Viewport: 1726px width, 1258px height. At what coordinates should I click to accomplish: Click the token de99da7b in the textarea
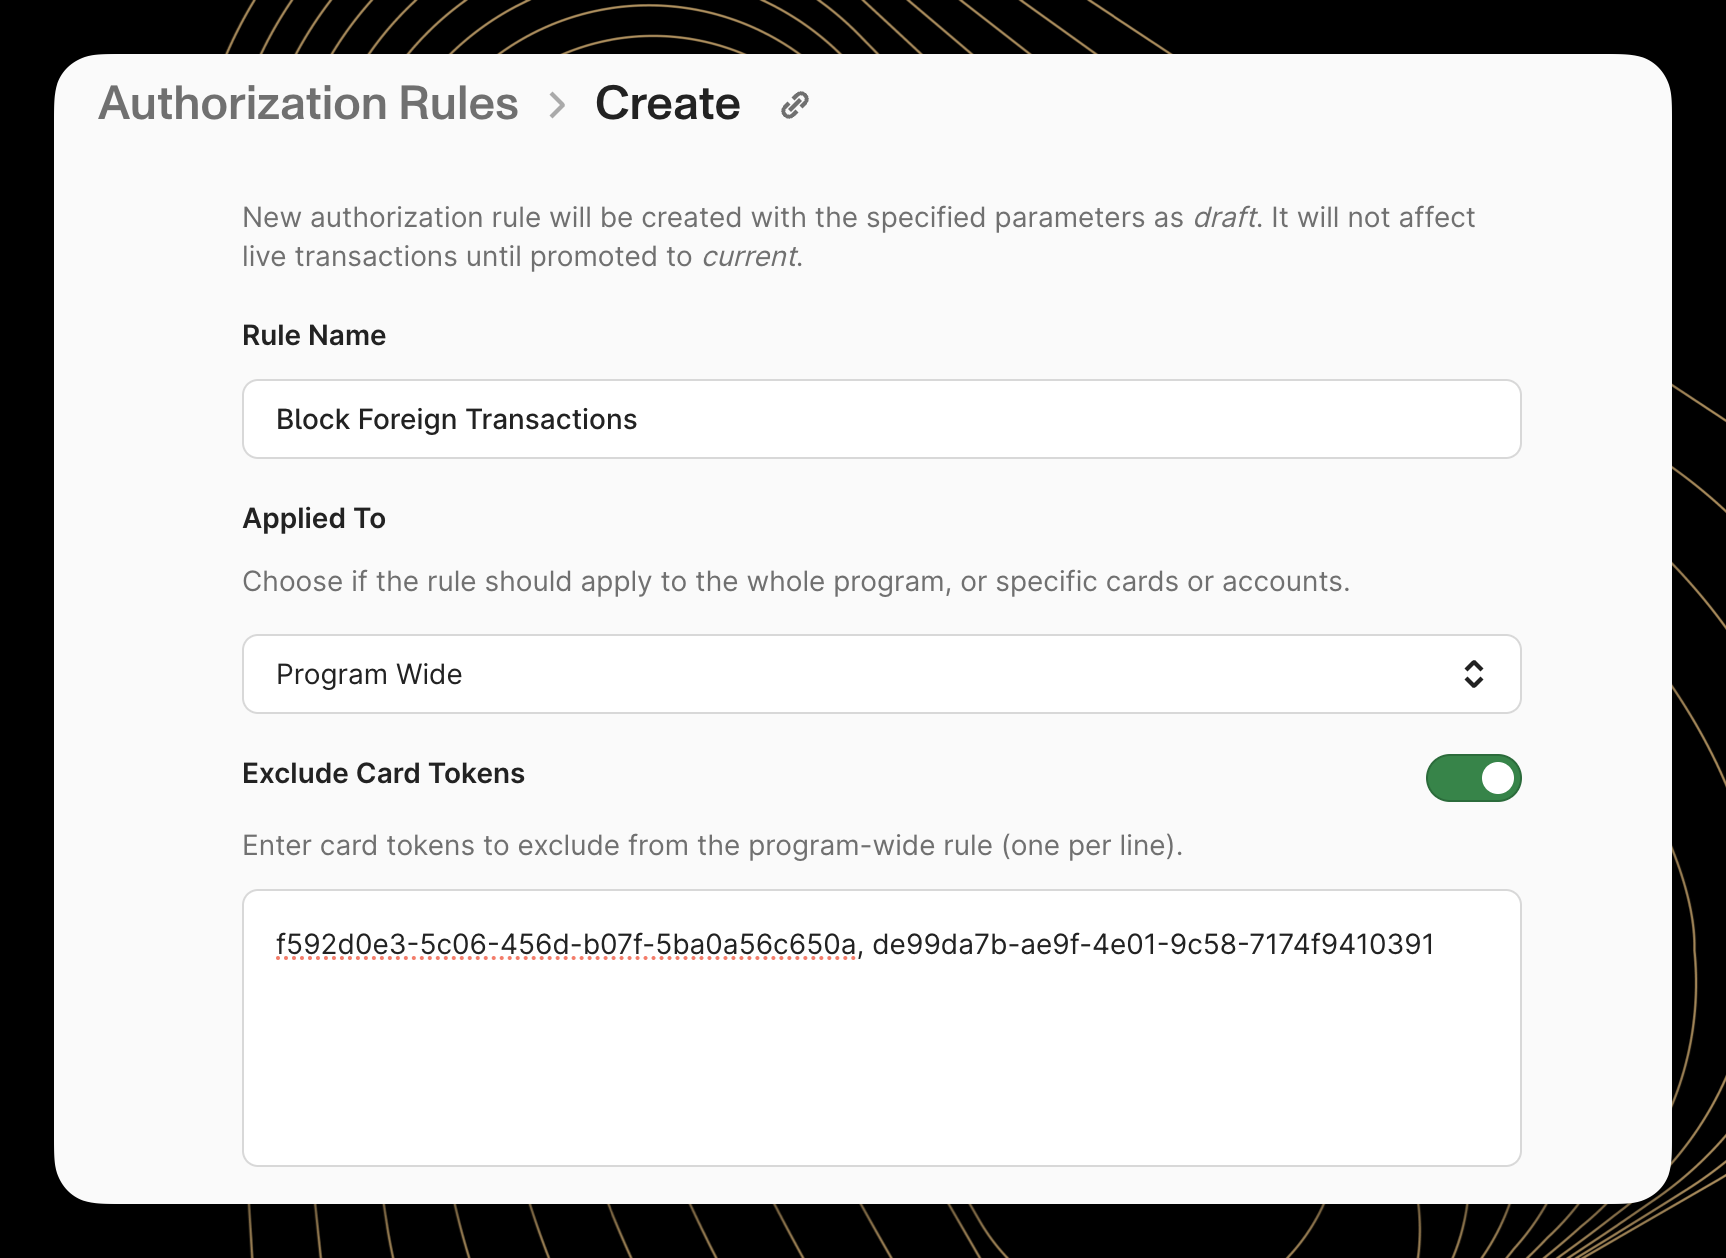[1152, 942]
